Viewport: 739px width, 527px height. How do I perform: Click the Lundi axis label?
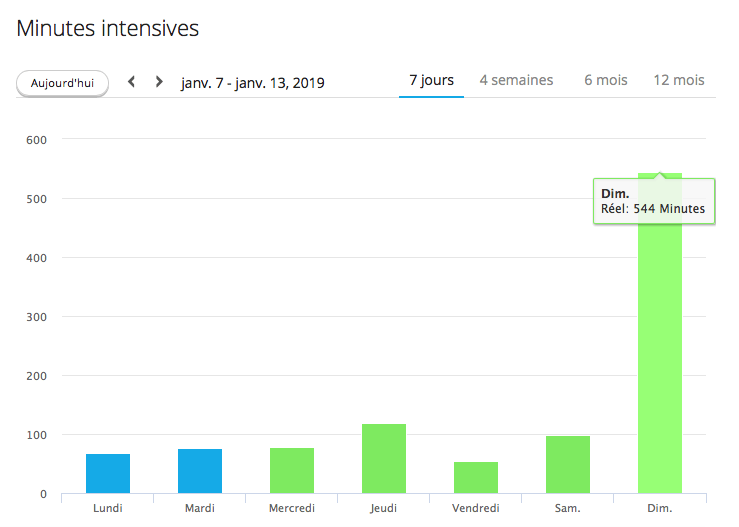coord(108,509)
